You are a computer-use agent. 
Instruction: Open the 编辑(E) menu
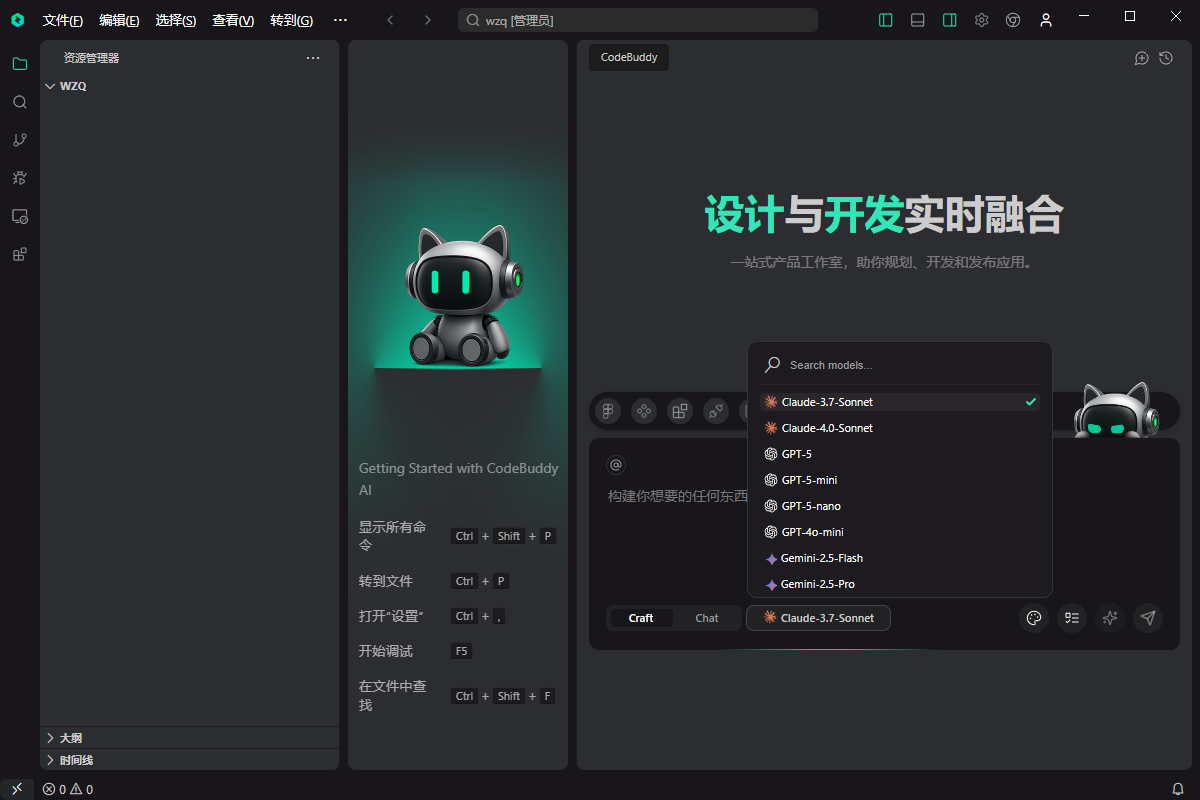tap(119, 20)
